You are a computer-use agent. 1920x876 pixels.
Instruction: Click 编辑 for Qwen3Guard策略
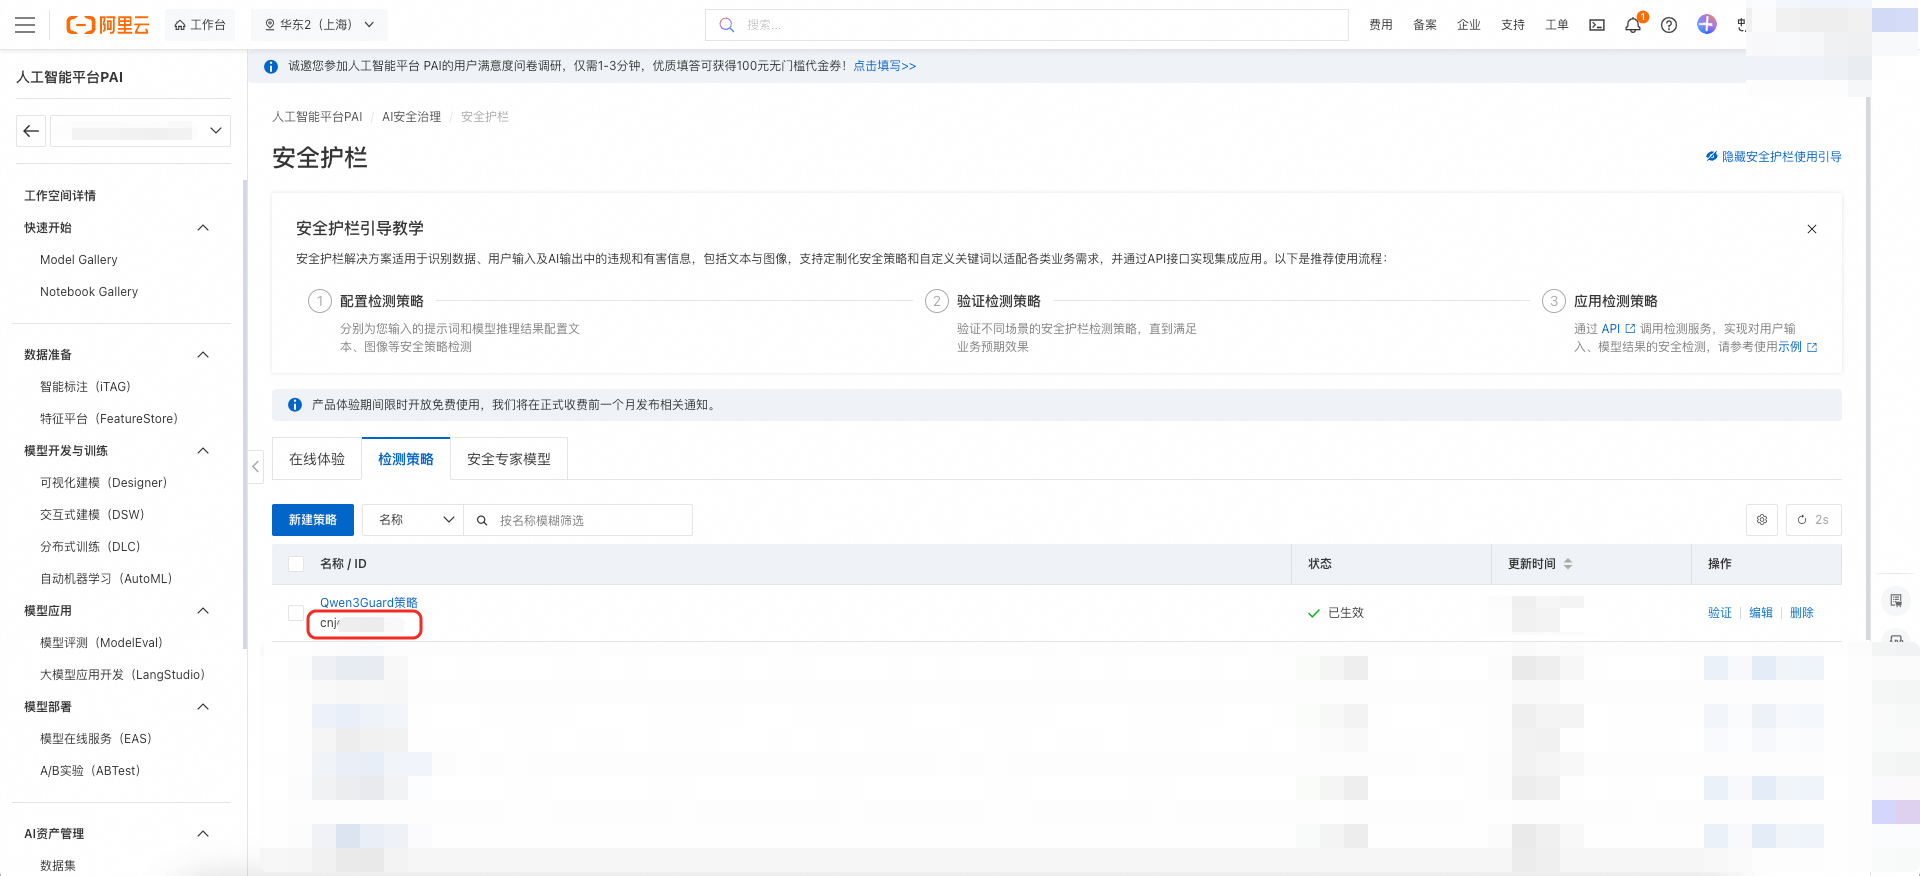[x=1761, y=613]
